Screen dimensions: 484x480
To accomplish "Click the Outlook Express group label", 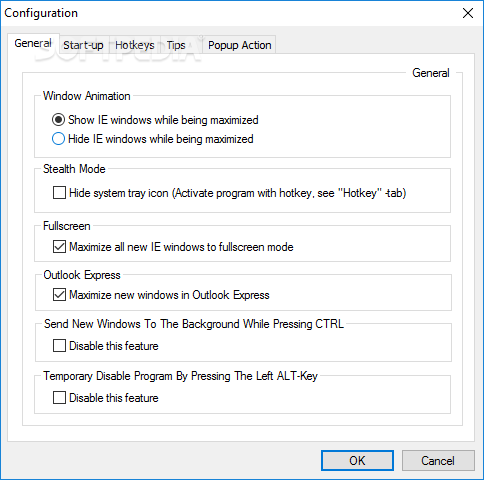I will tap(82, 275).
